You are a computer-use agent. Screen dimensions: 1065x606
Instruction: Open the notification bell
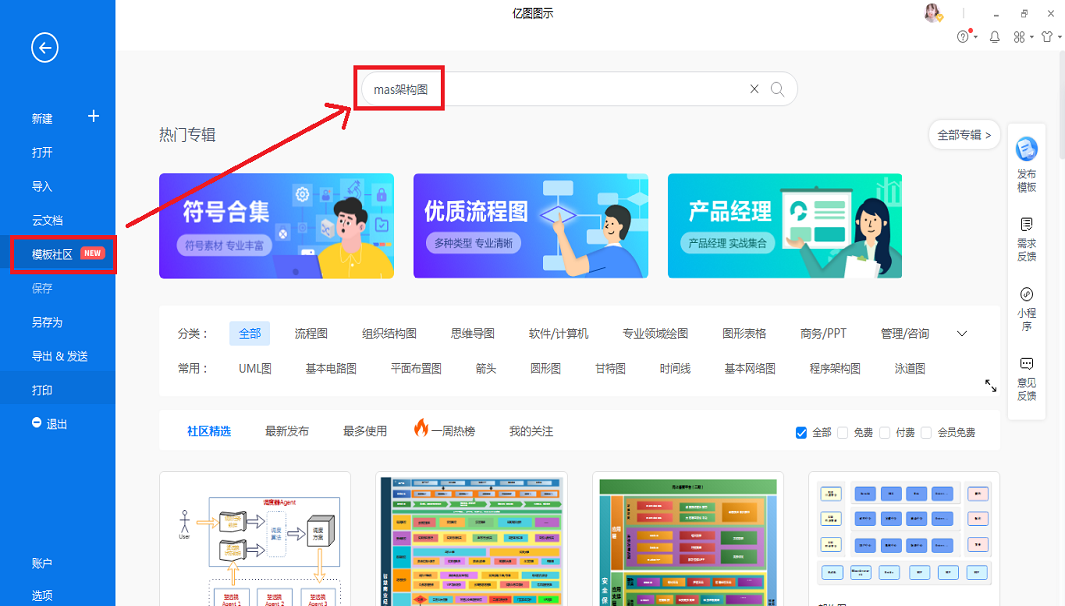click(x=994, y=37)
